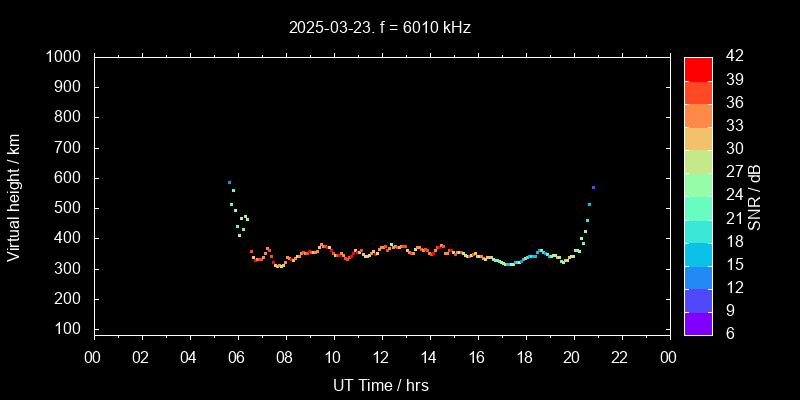
Task: Click the yellow-green 27–30 dB colorbar segment
Action: point(698,161)
